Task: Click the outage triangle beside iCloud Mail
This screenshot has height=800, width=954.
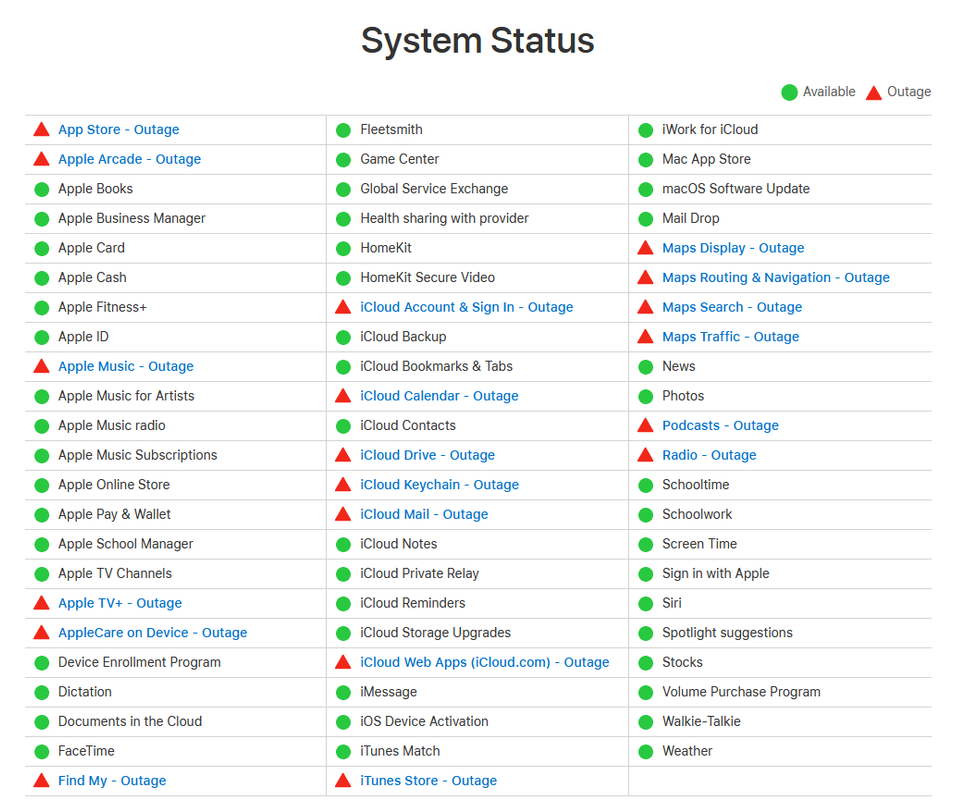Action: point(343,514)
